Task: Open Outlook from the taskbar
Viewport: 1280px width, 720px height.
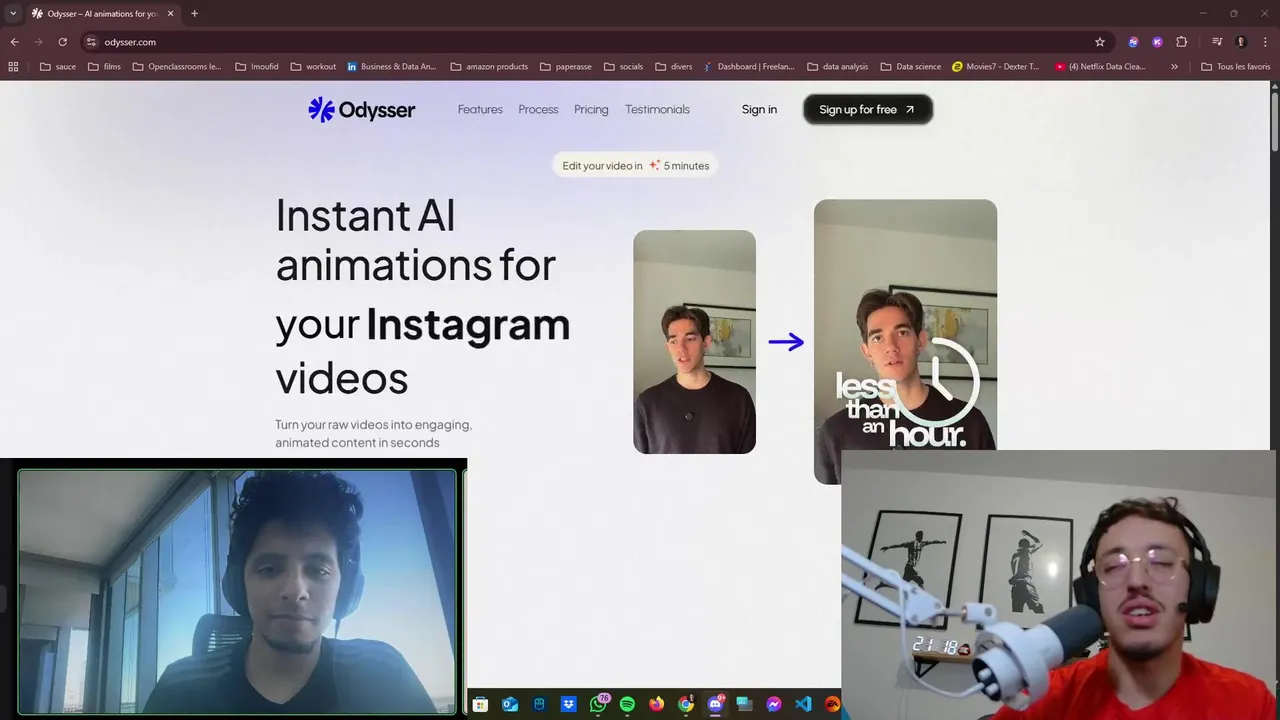Action: click(510, 704)
